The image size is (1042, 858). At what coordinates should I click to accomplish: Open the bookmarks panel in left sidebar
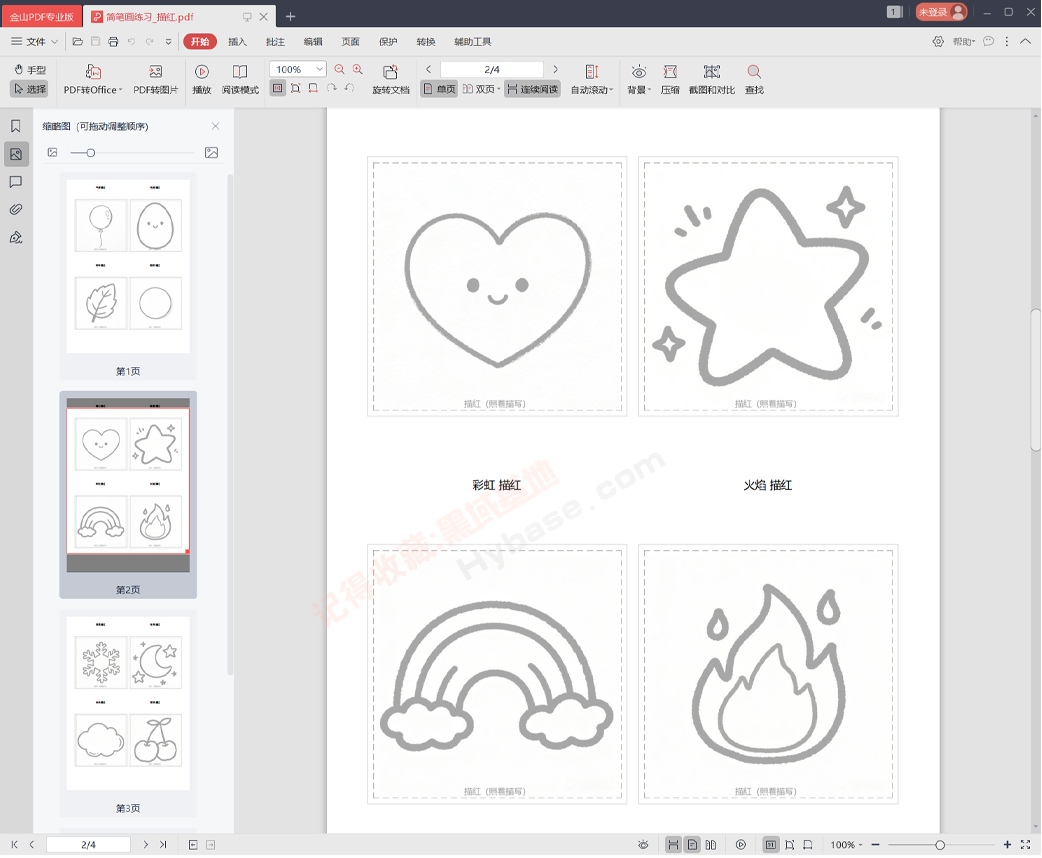point(16,126)
